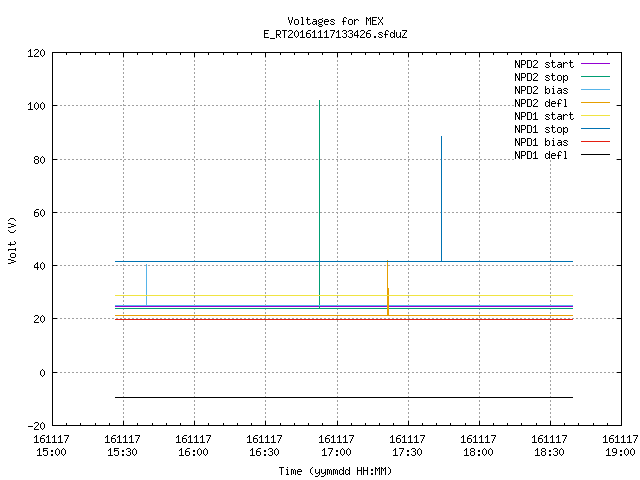Click the blue NPD1 stop legend line sample
This screenshot has width=640, height=480.
coord(596,129)
